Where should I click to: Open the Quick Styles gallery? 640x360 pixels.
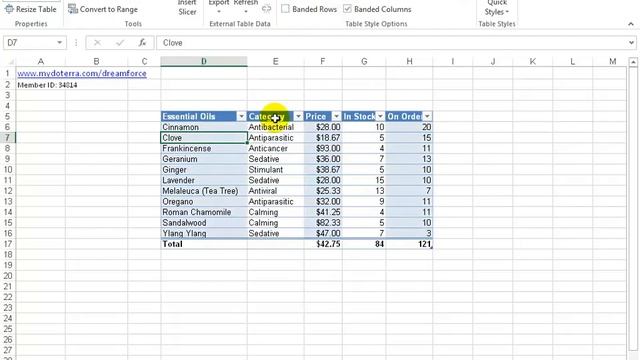[x=496, y=7]
